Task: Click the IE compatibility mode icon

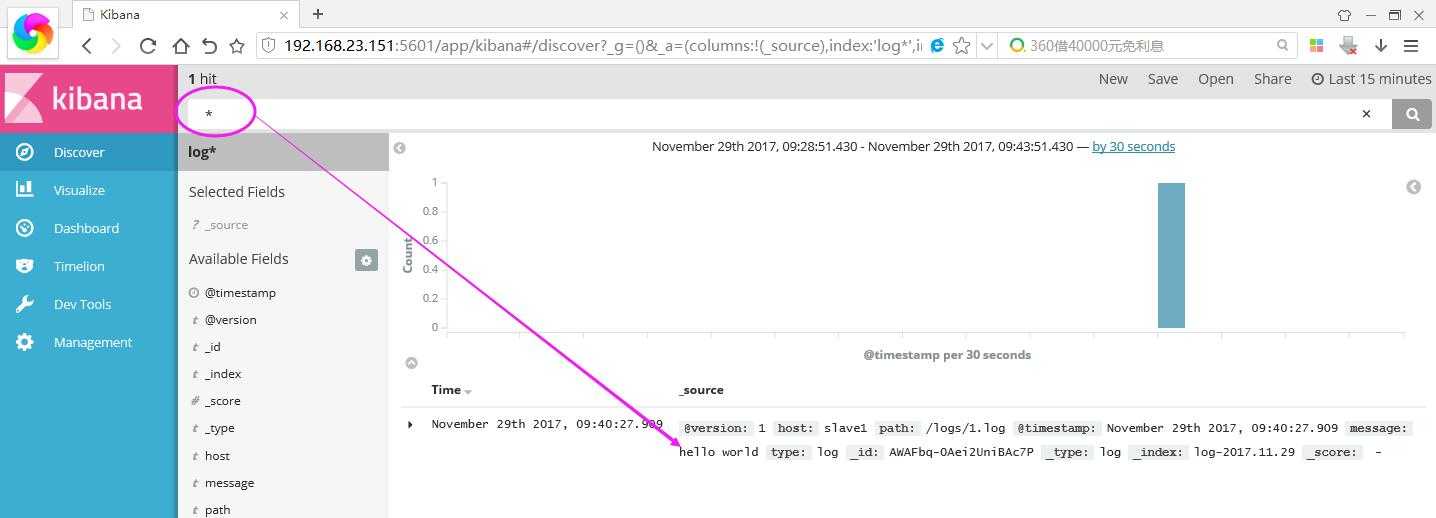Action: click(937, 45)
